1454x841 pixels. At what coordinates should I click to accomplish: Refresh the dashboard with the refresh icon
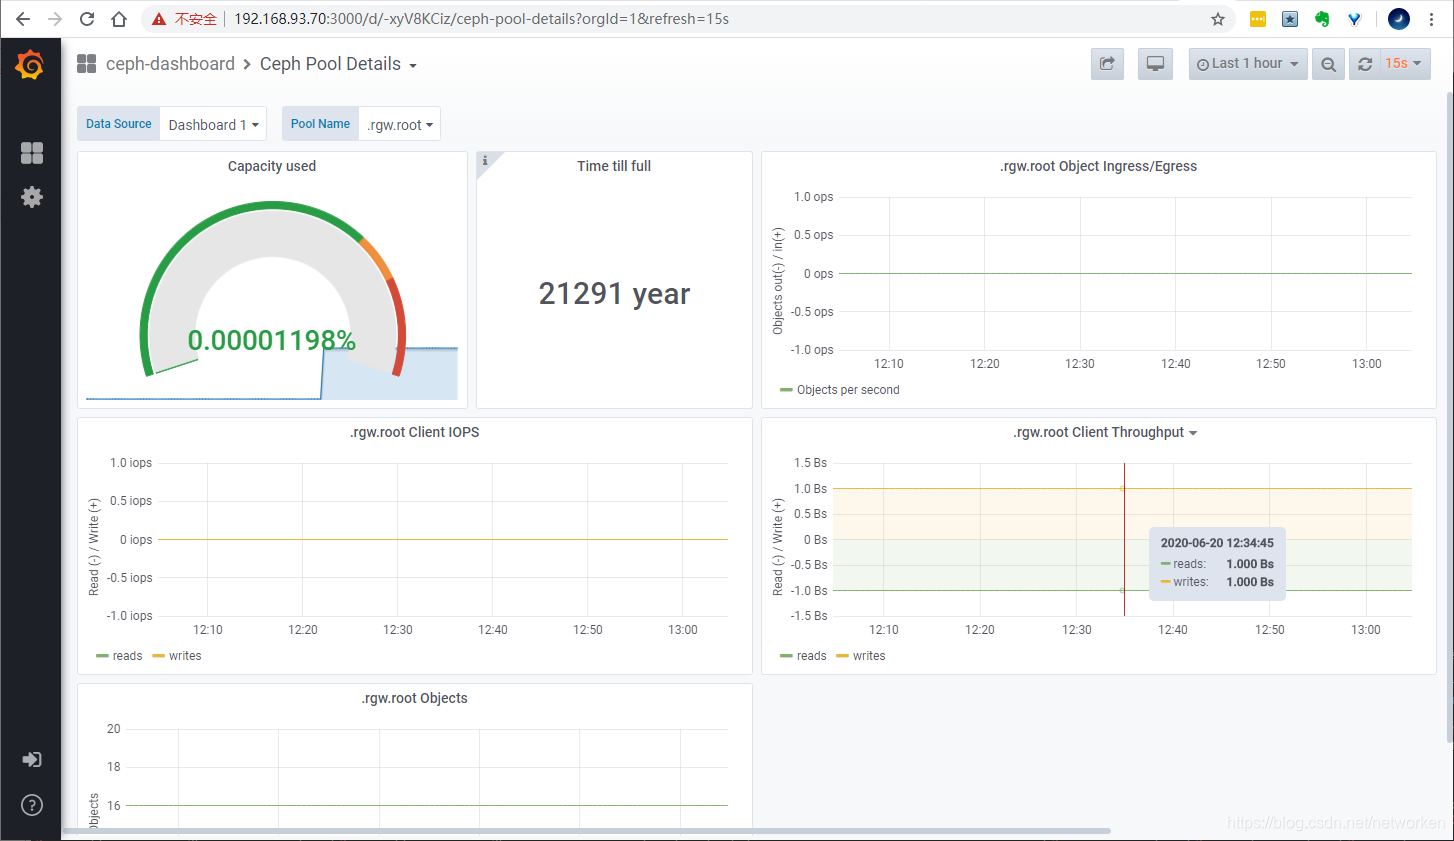click(x=1365, y=64)
